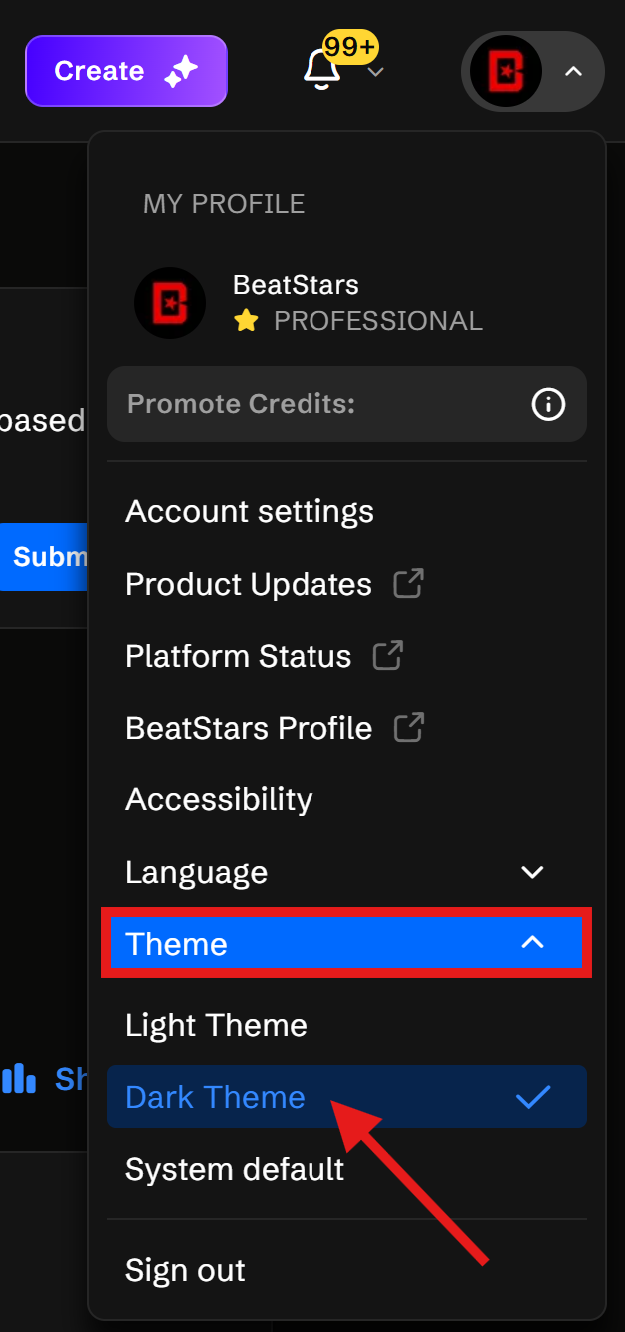The image size is (625, 1332).
Task: Switch to Light Theme
Action: click(216, 1025)
